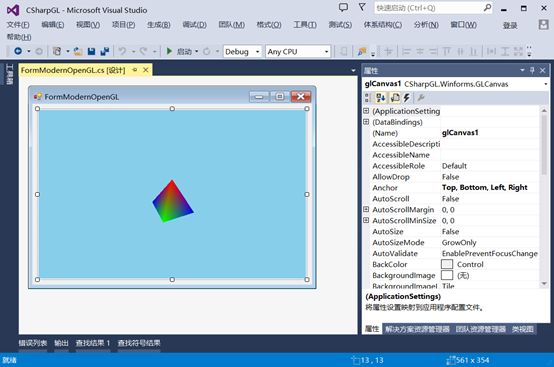Viewport: 554px width, 367px height.
Task: Click the notifications filter funnel icon
Action: 362,7
